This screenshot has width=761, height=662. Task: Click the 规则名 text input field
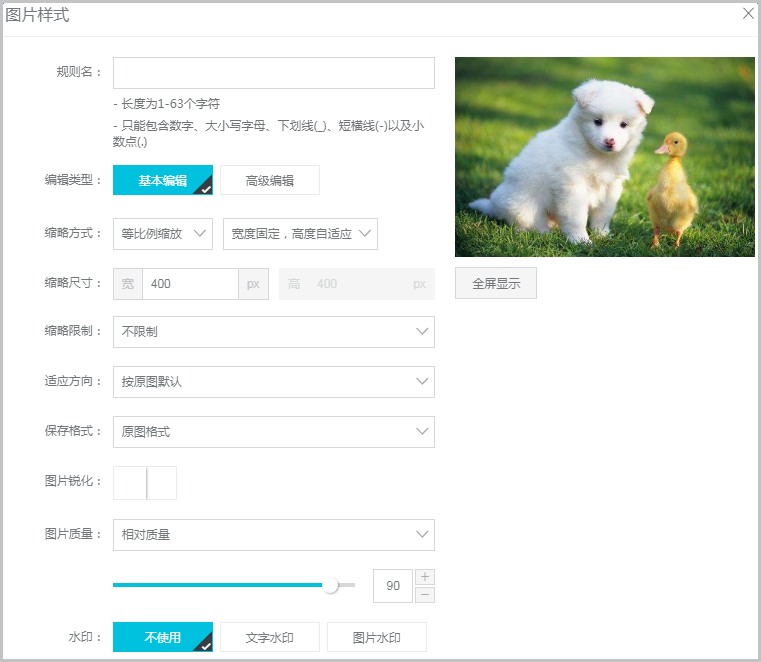pos(274,73)
